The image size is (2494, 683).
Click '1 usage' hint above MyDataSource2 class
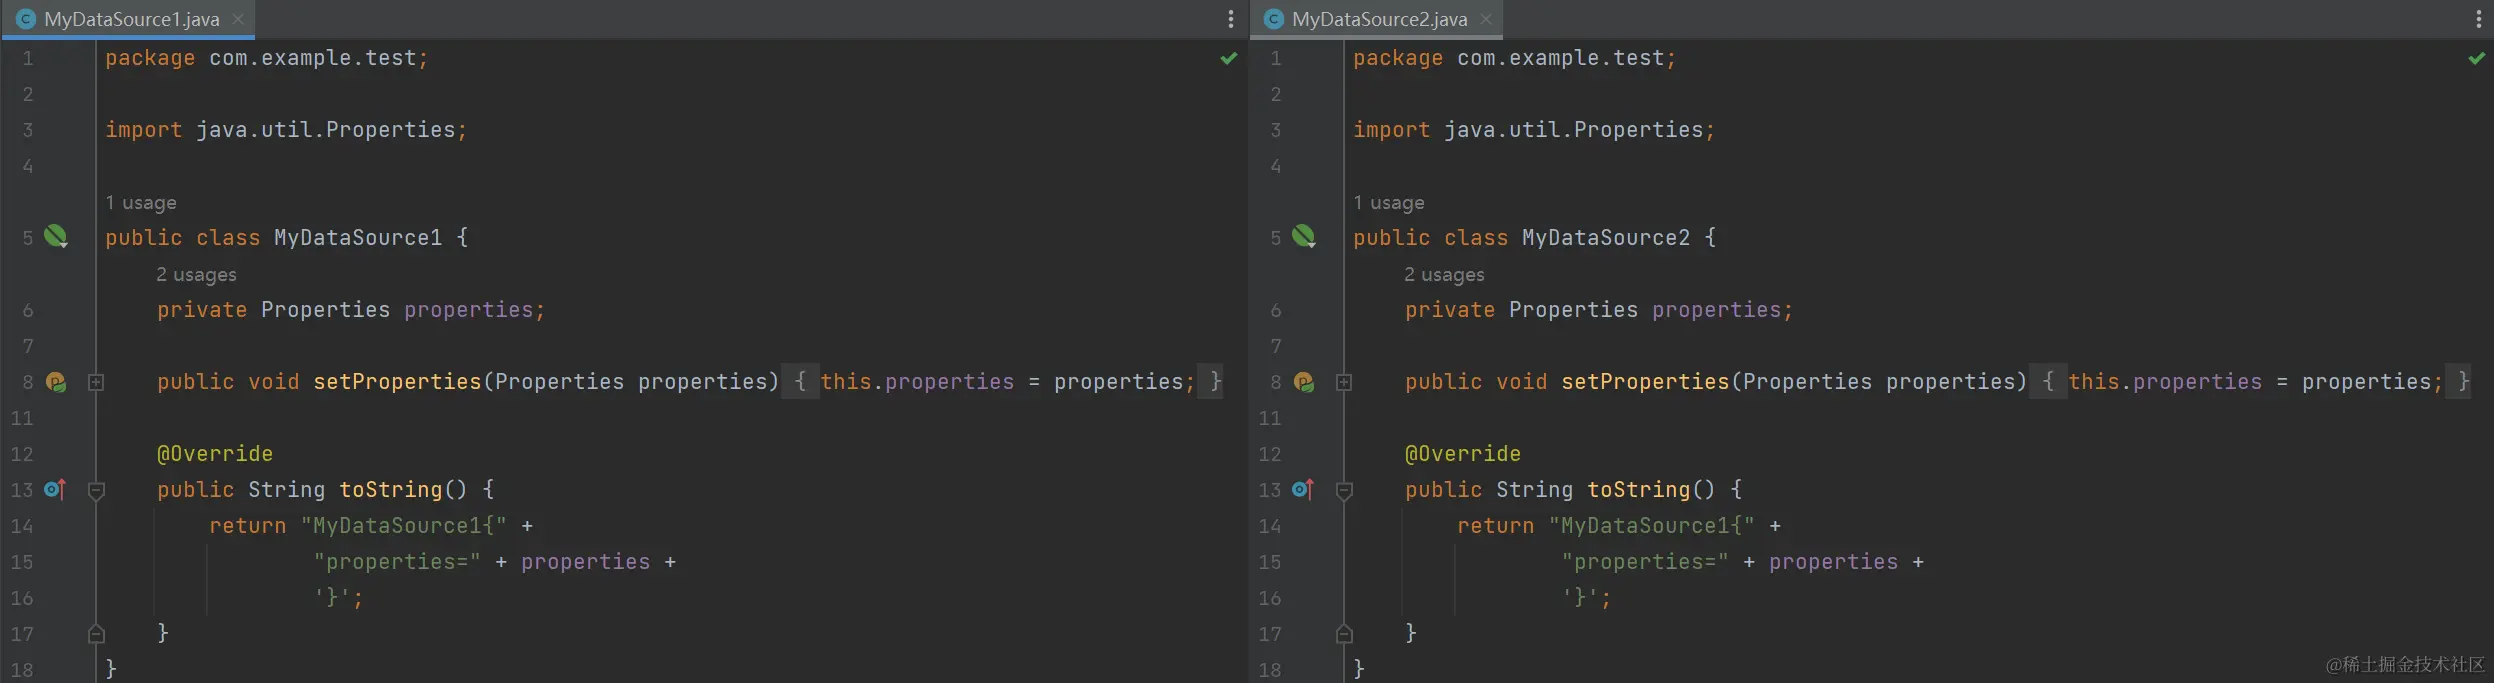(1389, 202)
